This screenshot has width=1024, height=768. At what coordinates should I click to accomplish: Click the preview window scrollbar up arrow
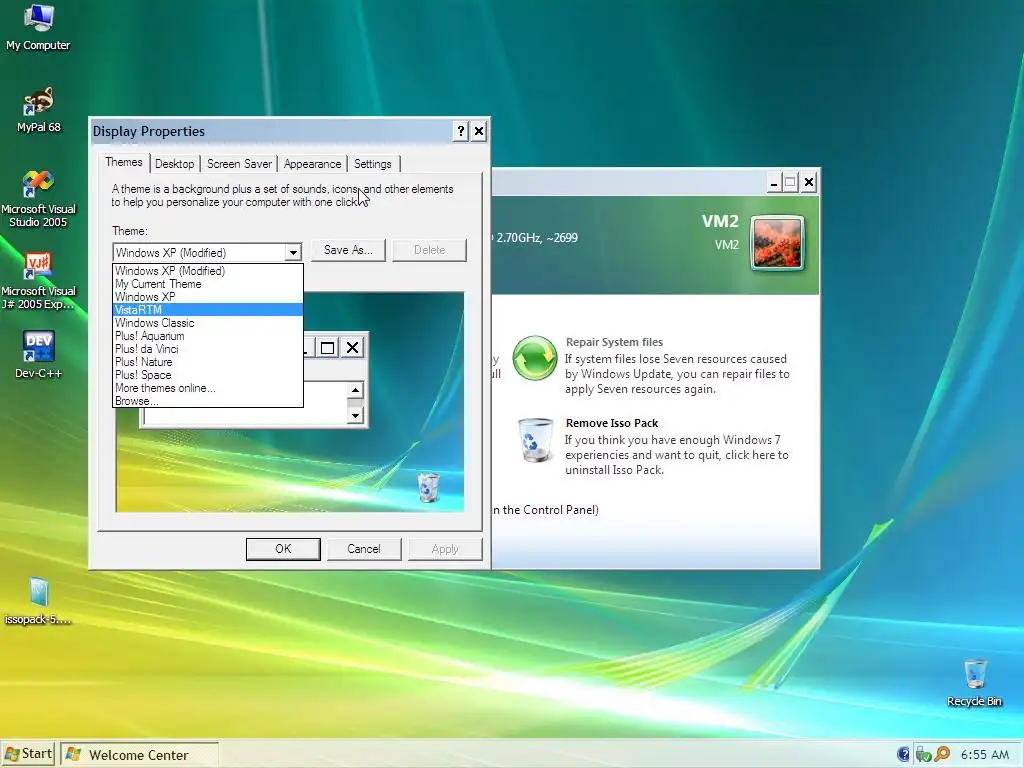click(x=355, y=391)
